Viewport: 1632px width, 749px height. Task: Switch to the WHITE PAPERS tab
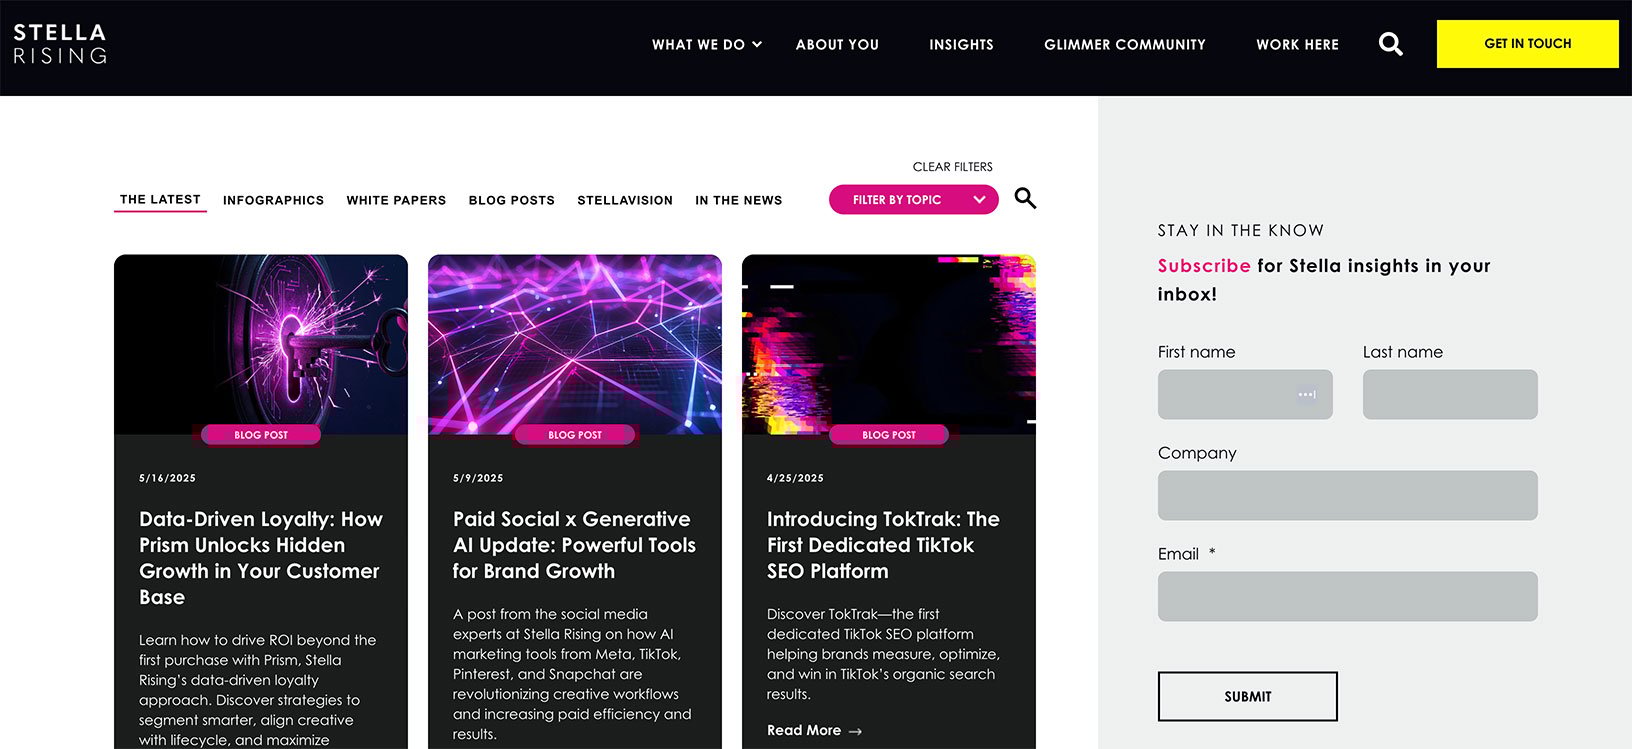[396, 200]
